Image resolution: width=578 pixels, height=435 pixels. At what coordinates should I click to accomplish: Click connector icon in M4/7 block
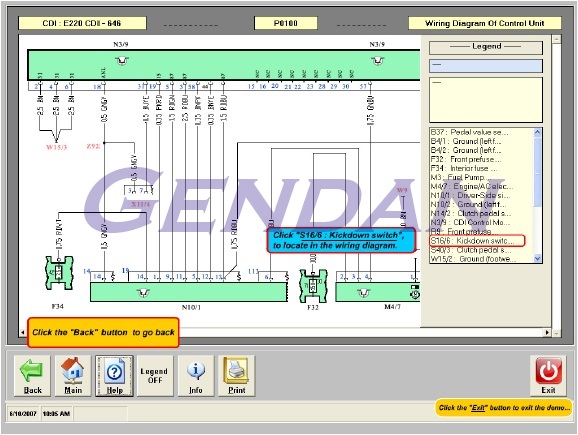tap(364, 293)
